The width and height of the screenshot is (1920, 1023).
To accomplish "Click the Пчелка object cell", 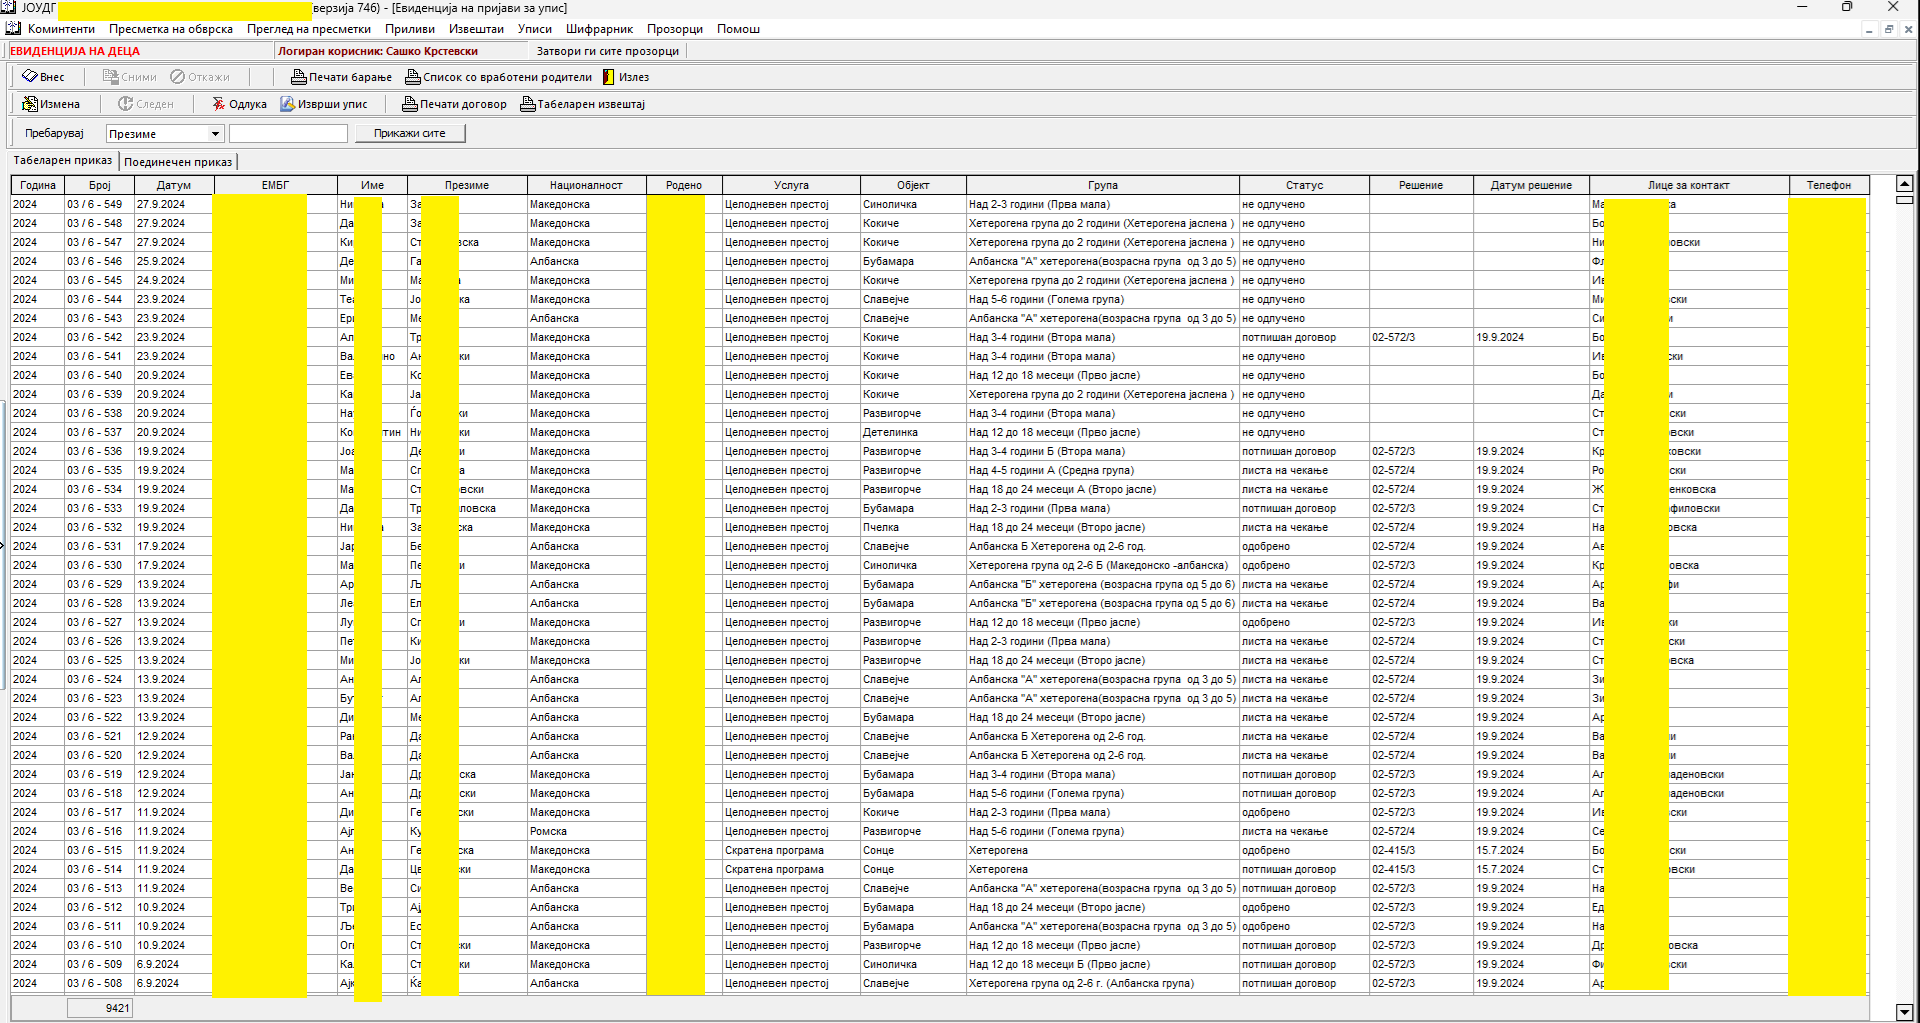I will click(x=913, y=527).
